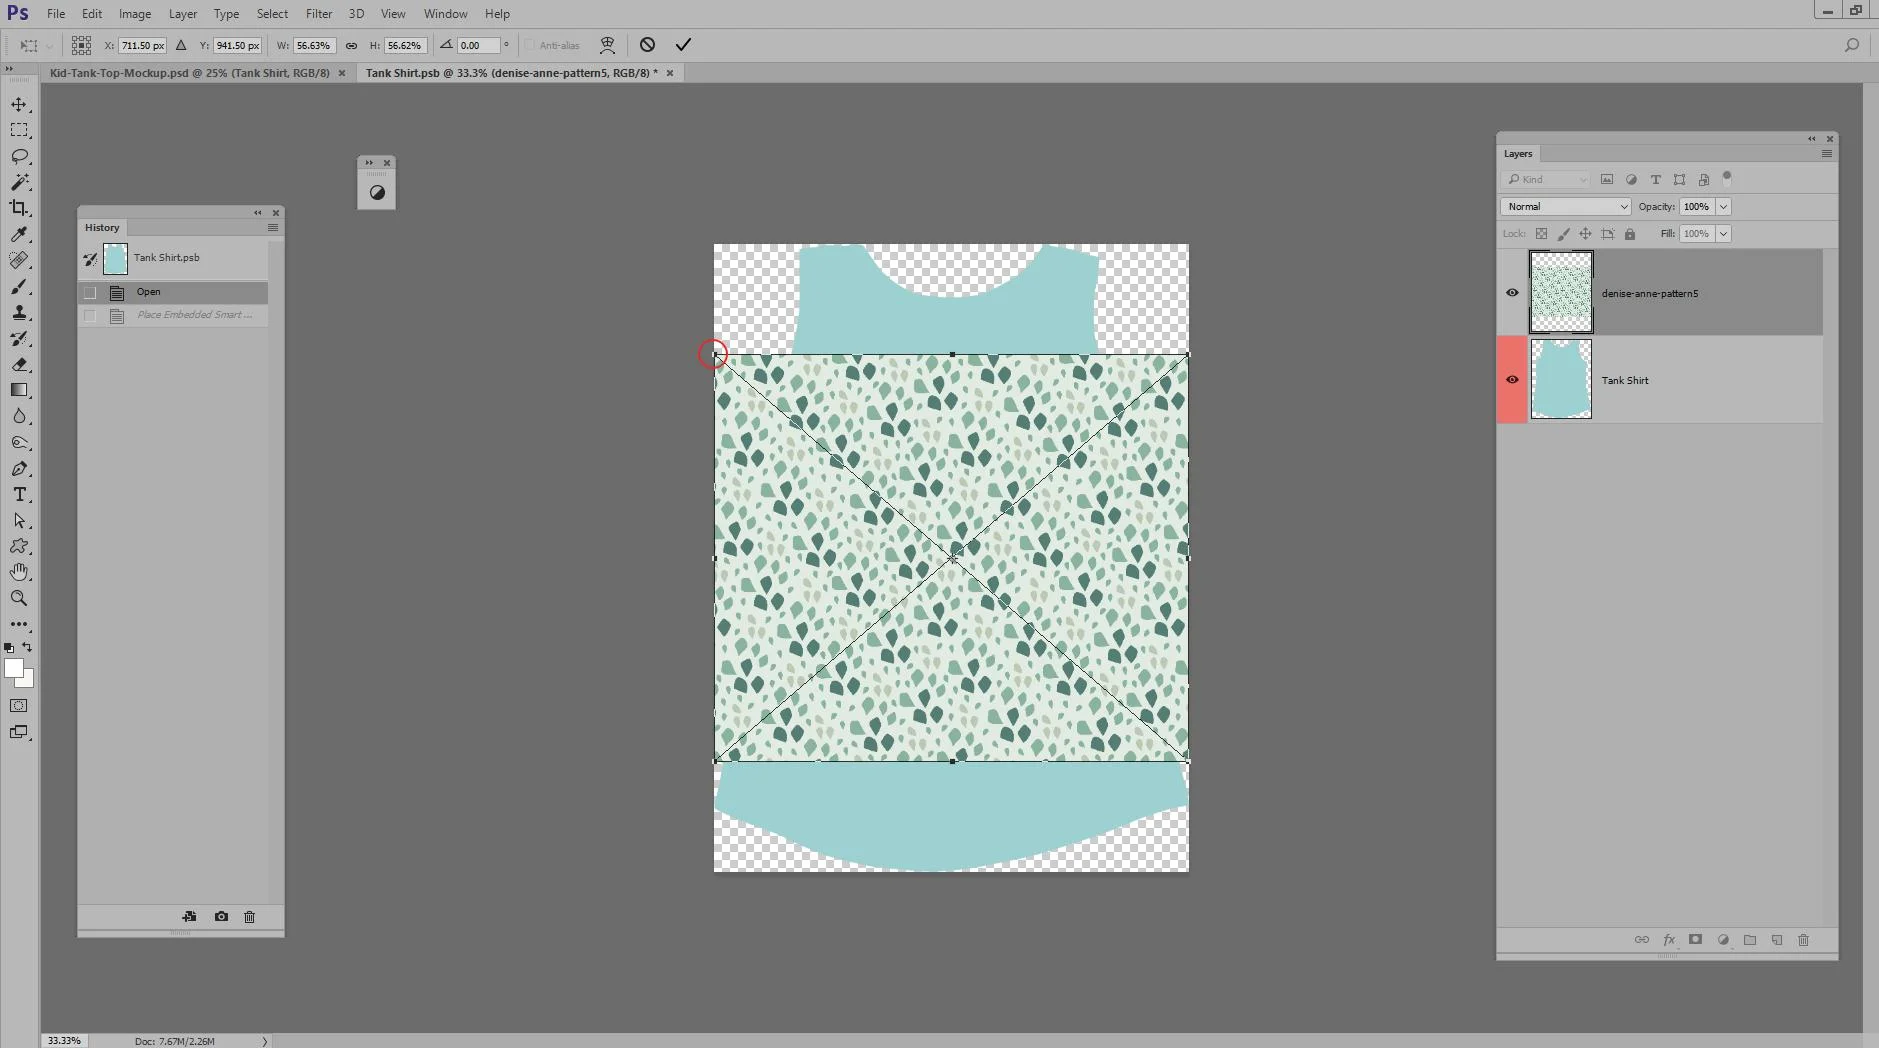This screenshot has width=1879, height=1048.
Task: Hide the denise-anne-pattern5 layer visibility
Action: pos(1512,292)
